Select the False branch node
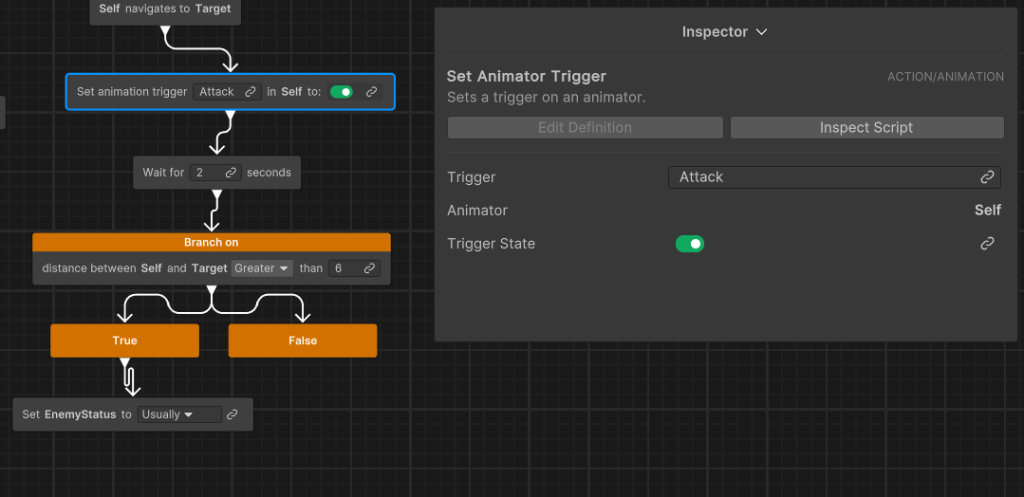The height and width of the screenshot is (497, 1024). tap(303, 341)
